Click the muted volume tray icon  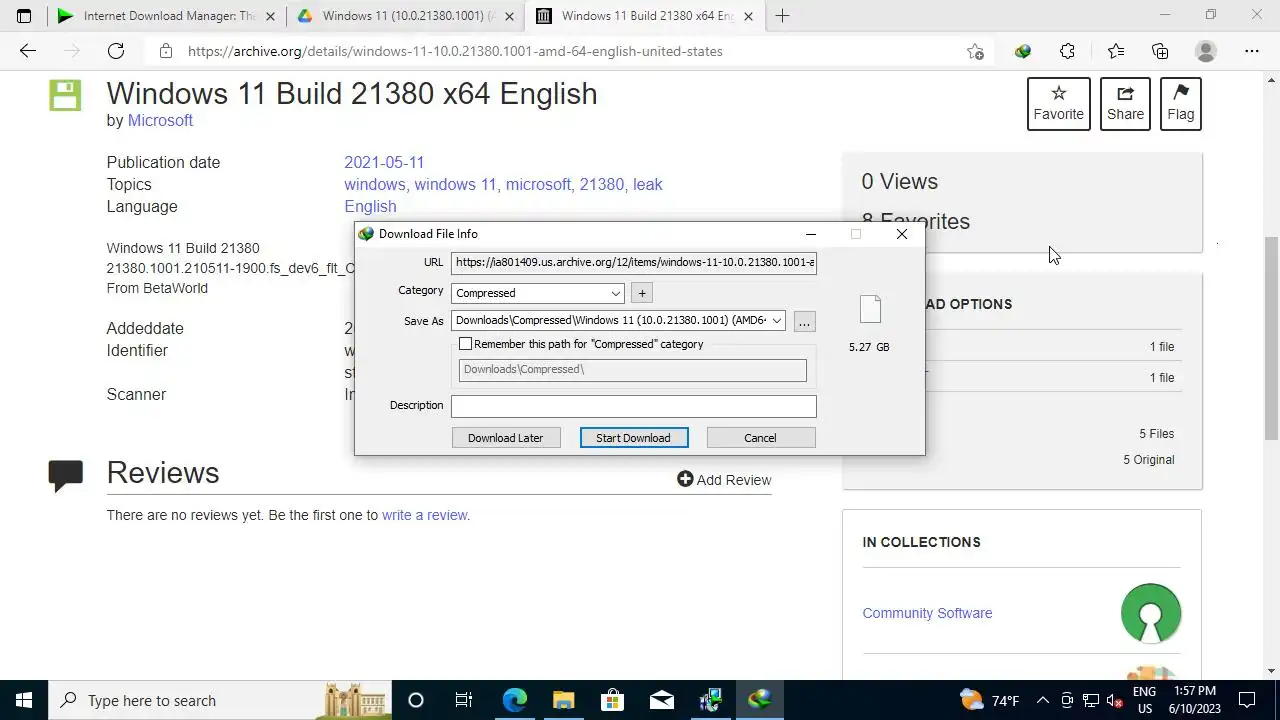pyautogui.click(x=1115, y=700)
